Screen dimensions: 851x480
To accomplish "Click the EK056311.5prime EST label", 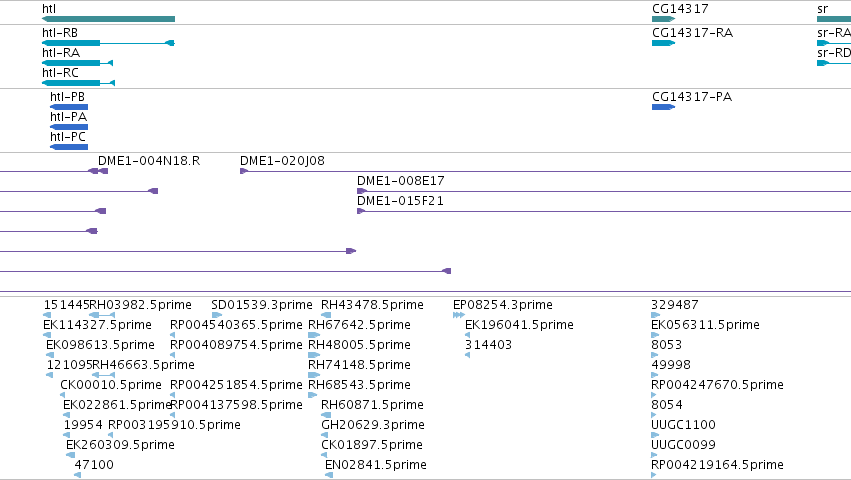I will (705, 325).
